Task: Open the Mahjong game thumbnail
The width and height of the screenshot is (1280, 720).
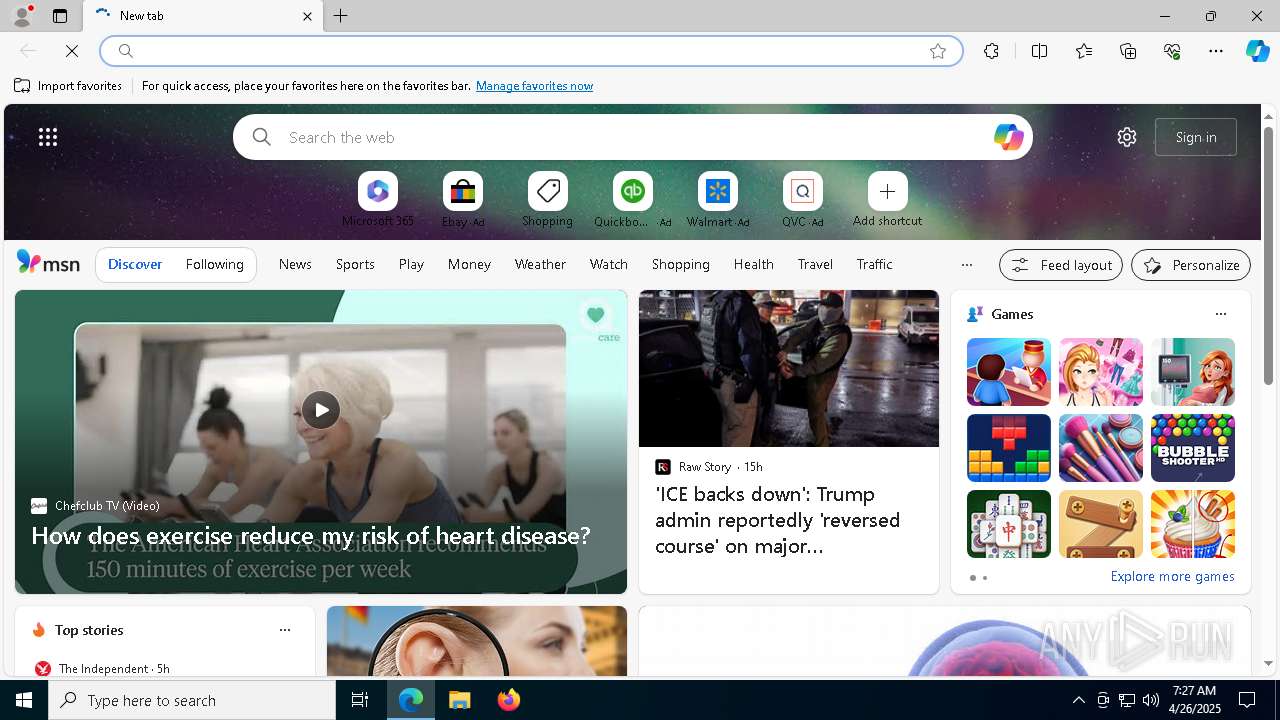Action: pyautogui.click(x=1009, y=524)
